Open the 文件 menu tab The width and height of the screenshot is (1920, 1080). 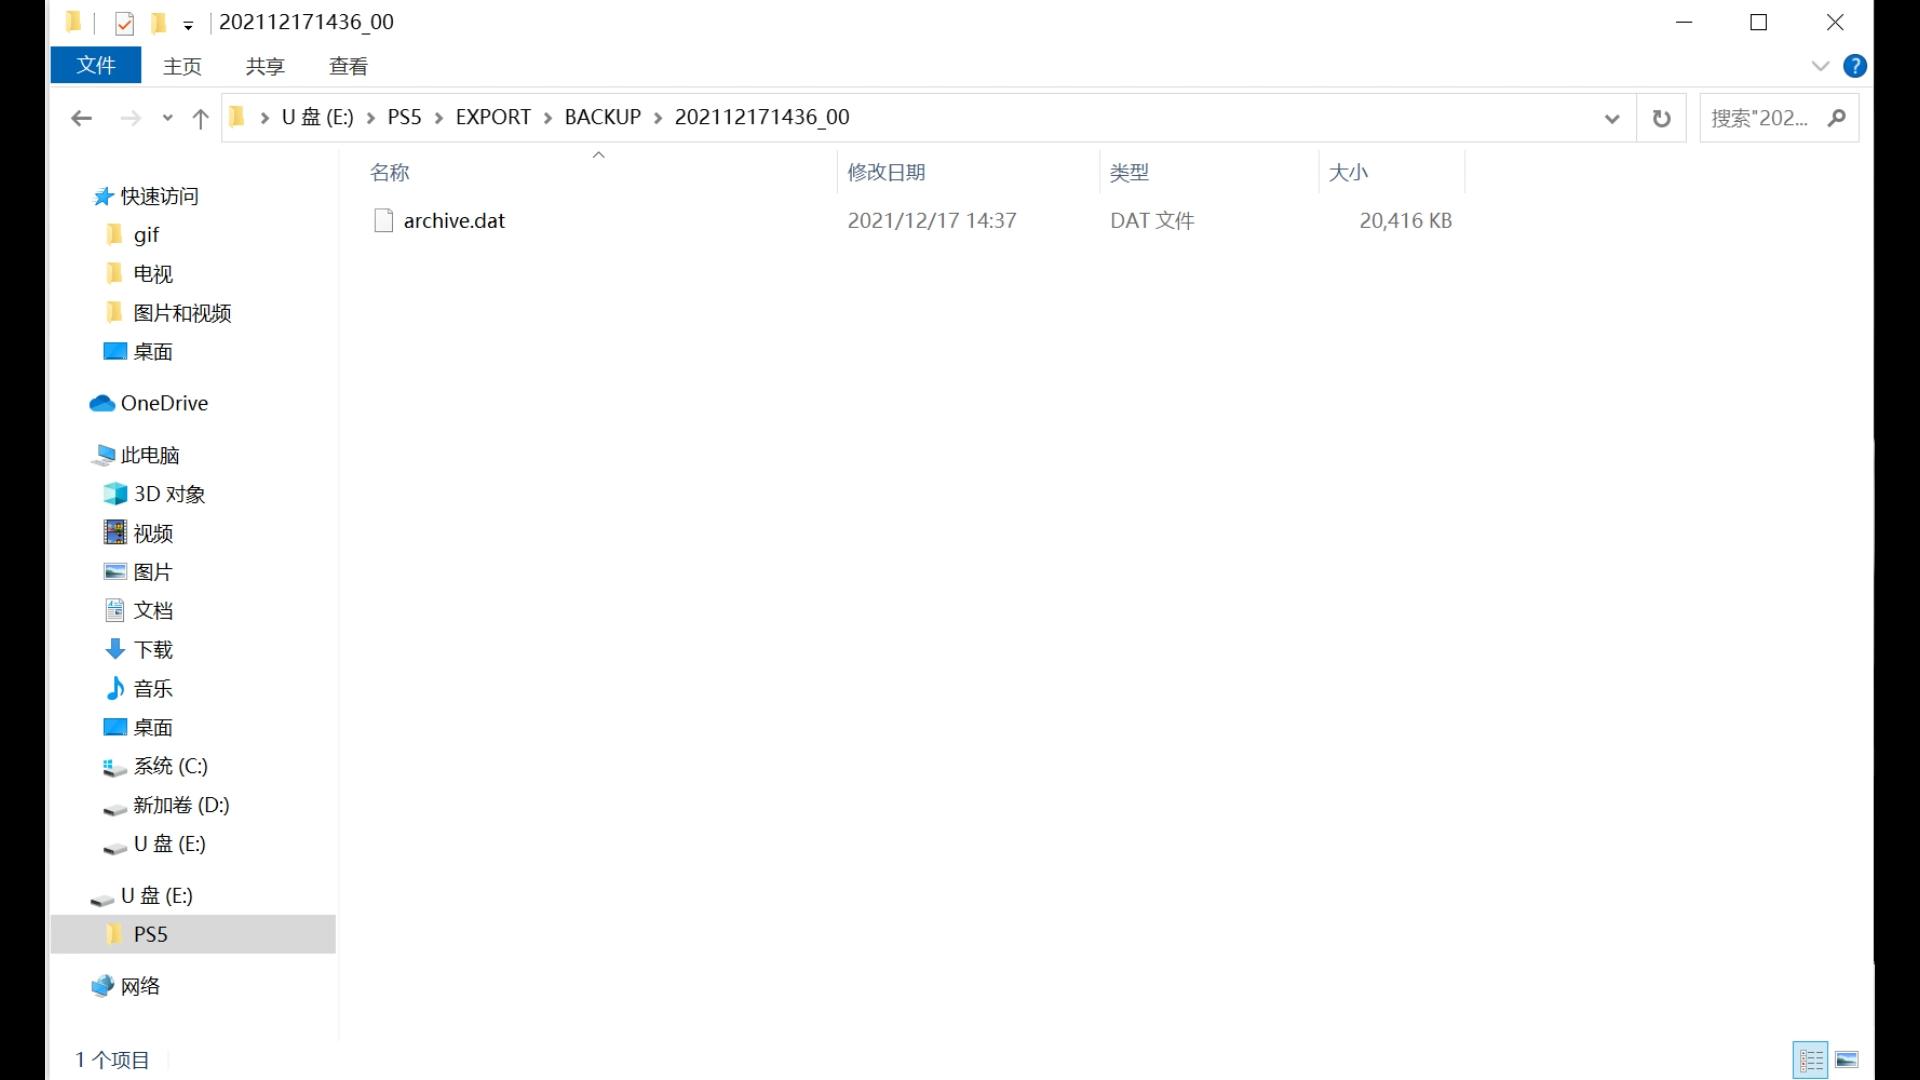pyautogui.click(x=96, y=66)
